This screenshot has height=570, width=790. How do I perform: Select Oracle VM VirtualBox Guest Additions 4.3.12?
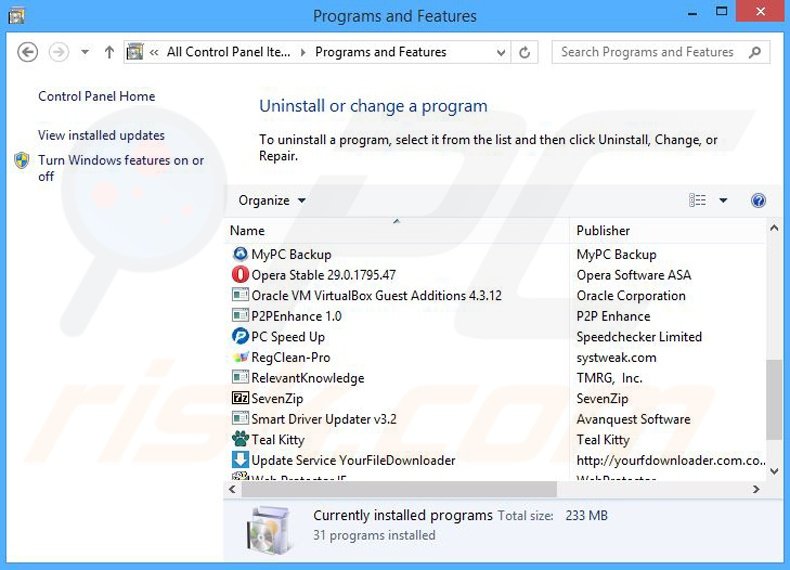[x=376, y=295]
